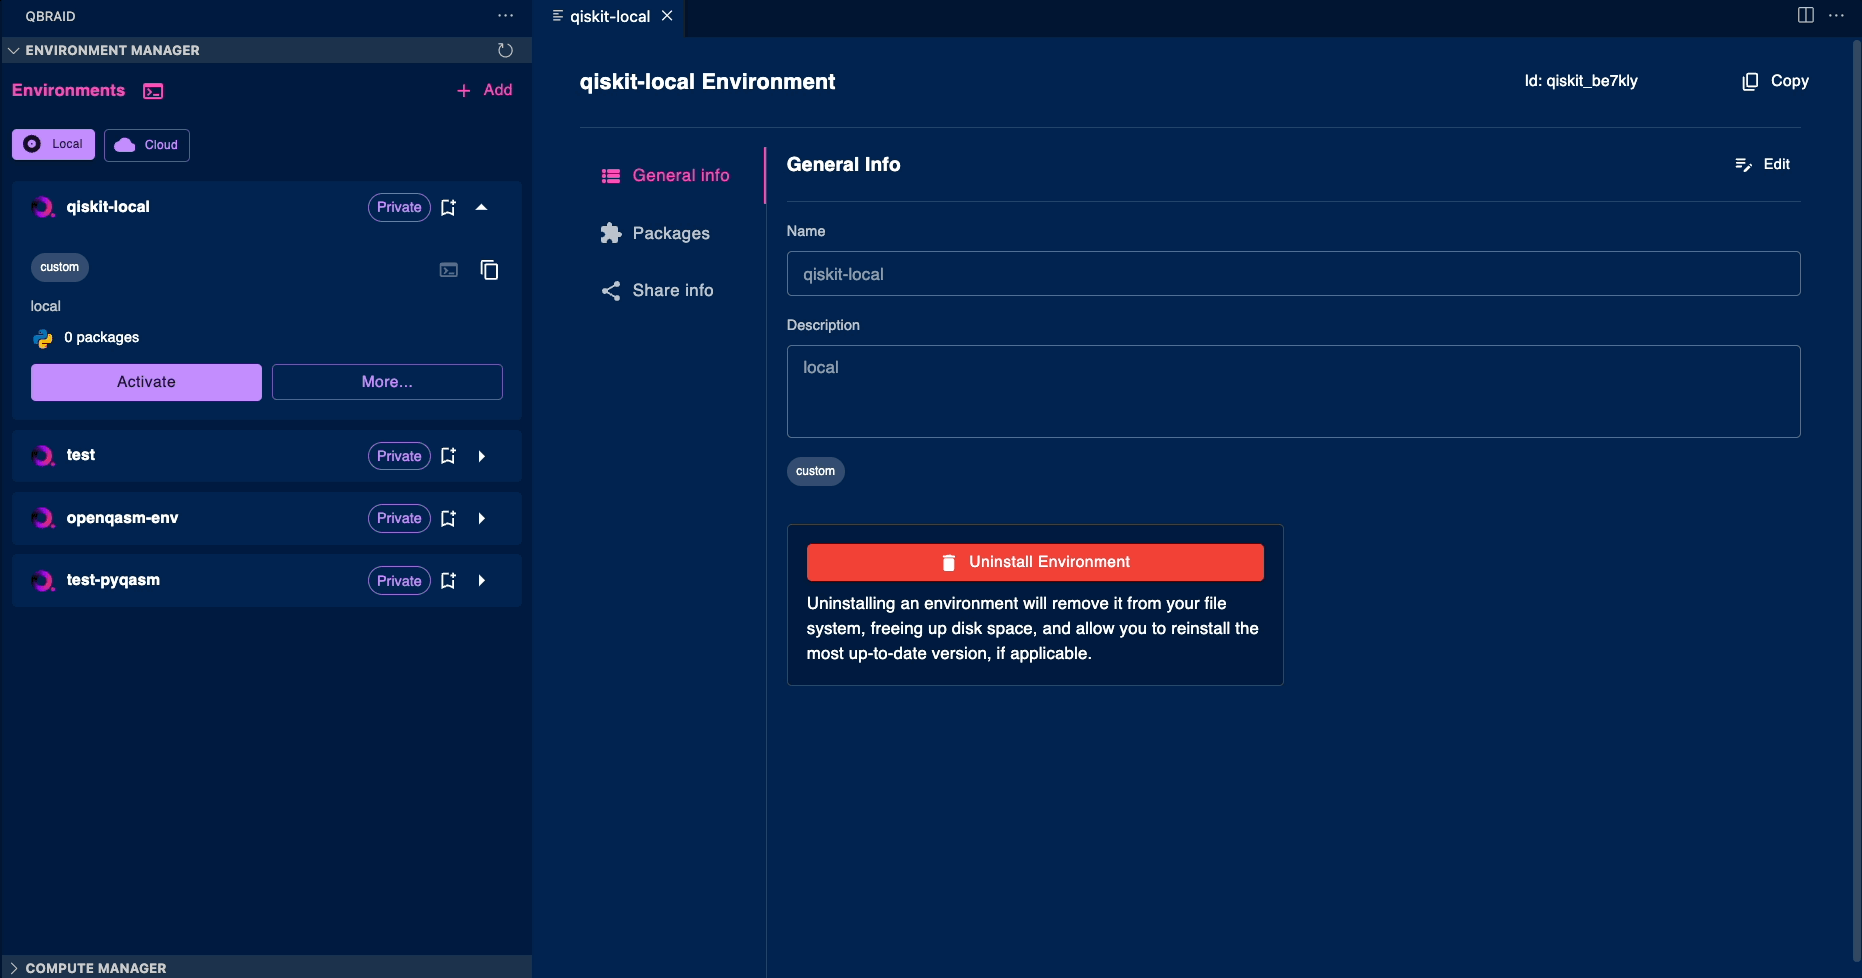The width and height of the screenshot is (1862, 978).
Task: Expand the test environment card
Action: coord(481,456)
